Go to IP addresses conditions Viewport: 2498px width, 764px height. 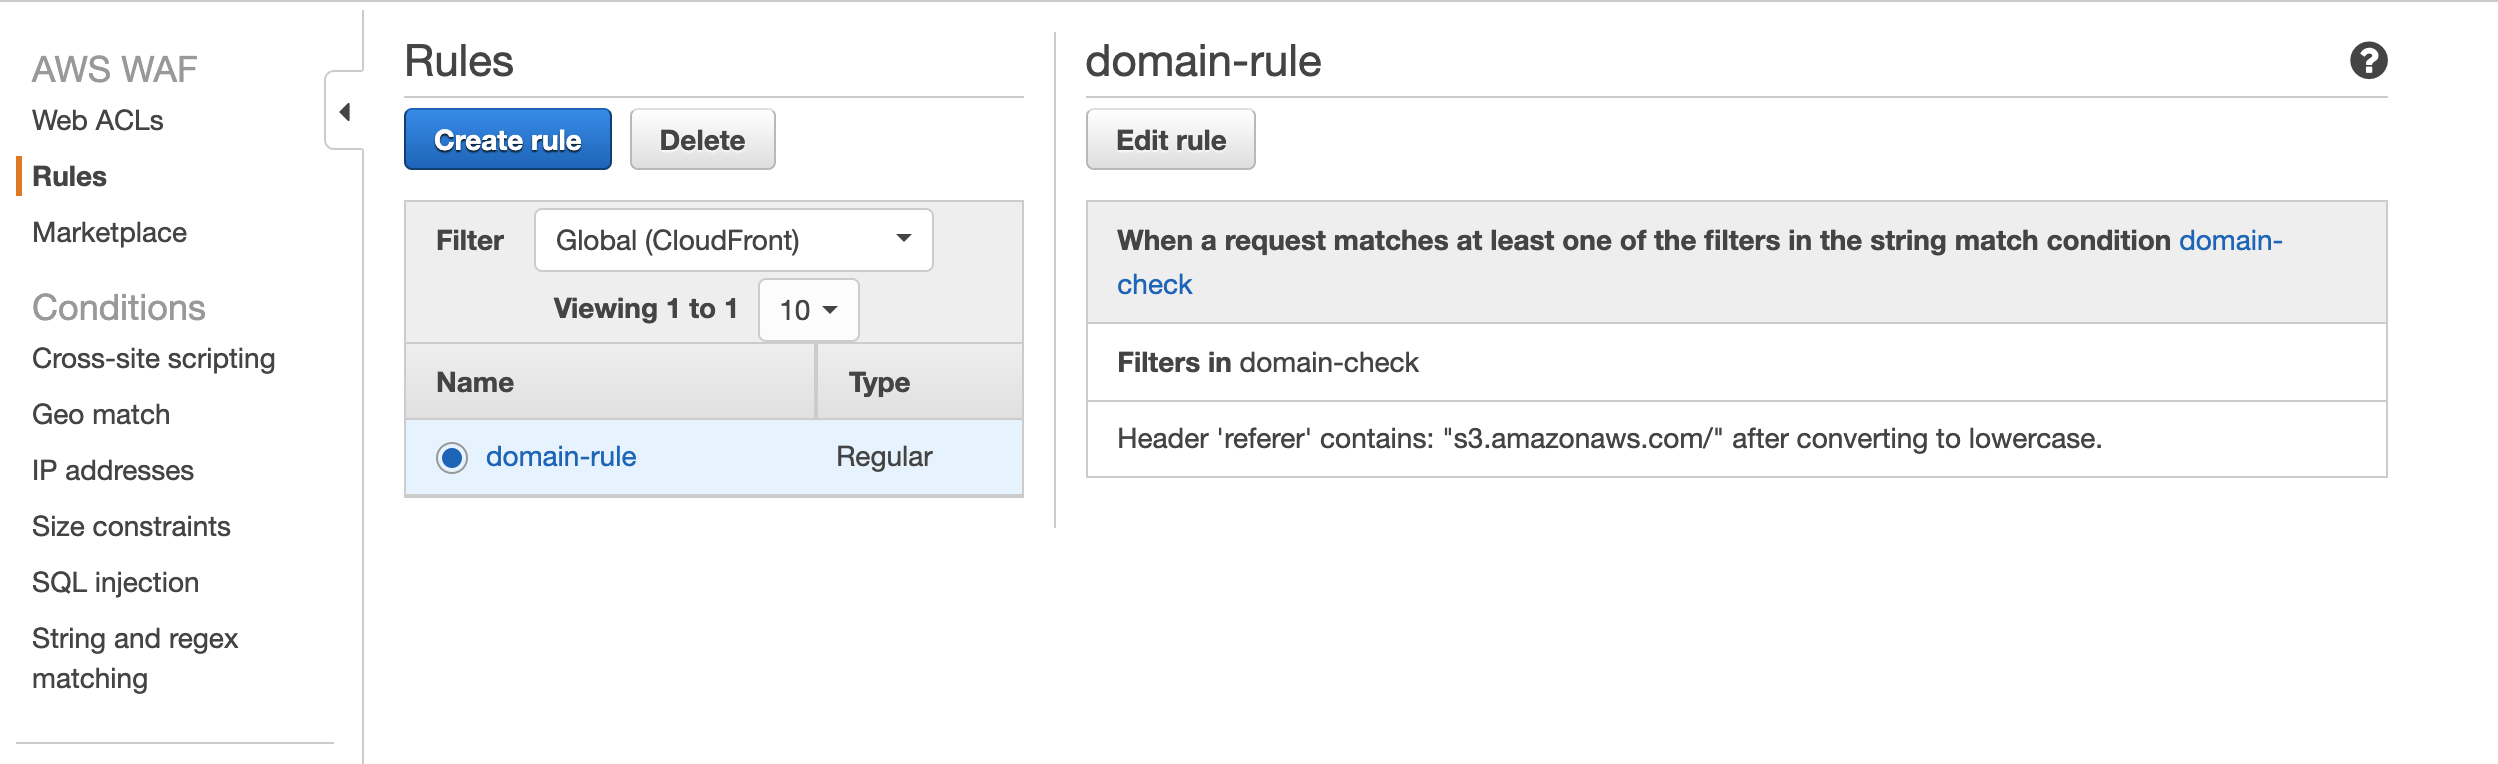pyautogui.click(x=113, y=471)
